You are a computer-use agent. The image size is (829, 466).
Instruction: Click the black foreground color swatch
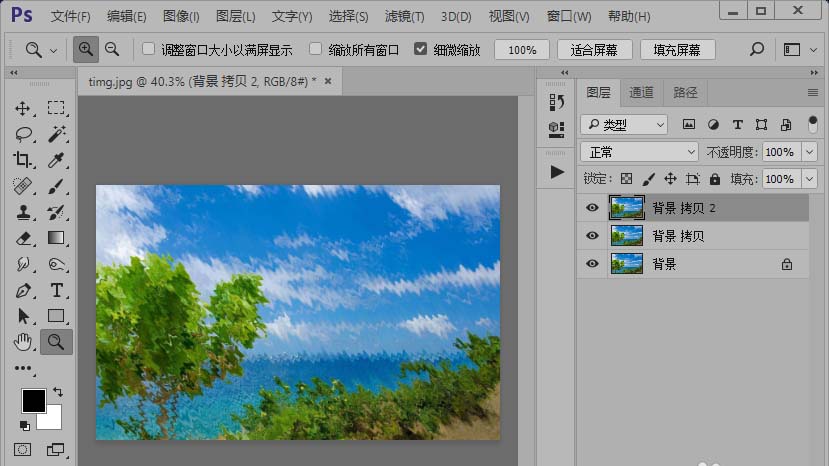point(33,400)
